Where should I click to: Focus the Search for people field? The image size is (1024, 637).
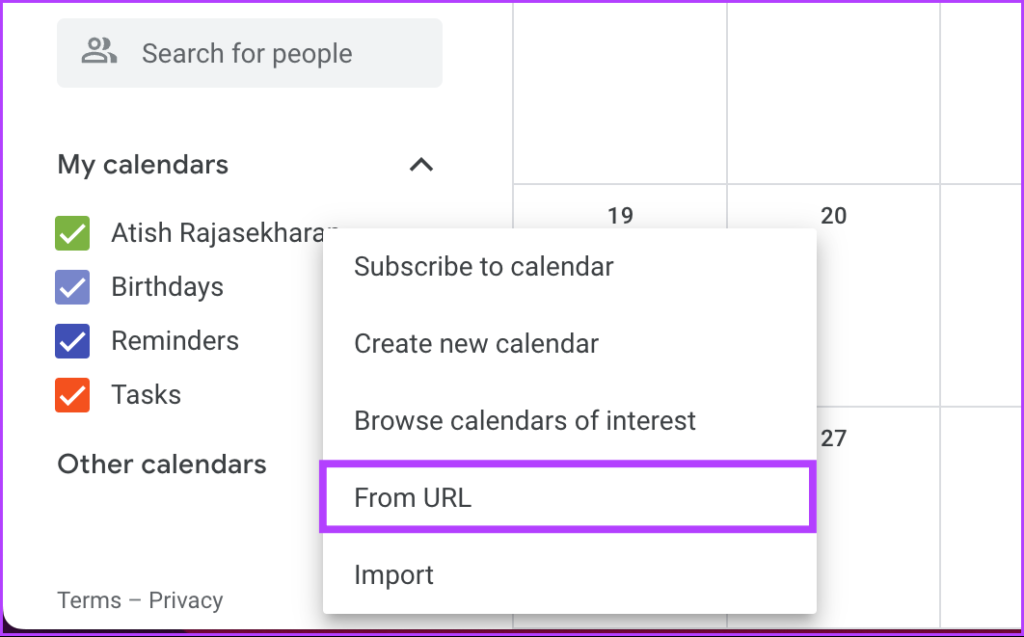click(249, 53)
